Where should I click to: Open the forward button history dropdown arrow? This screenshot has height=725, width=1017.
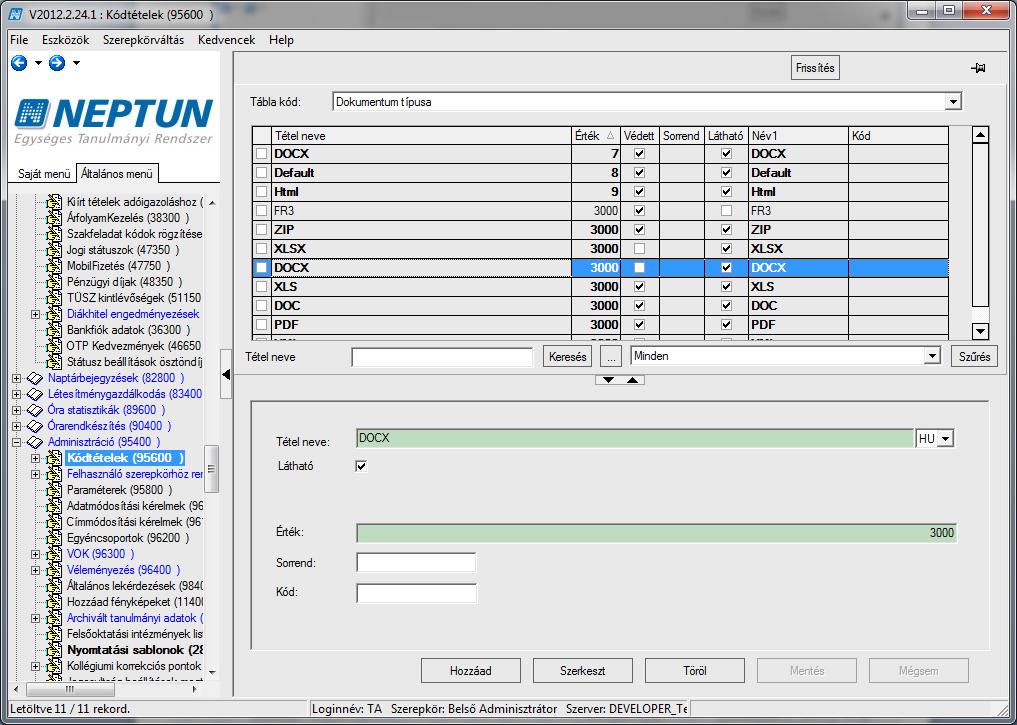point(76,63)
